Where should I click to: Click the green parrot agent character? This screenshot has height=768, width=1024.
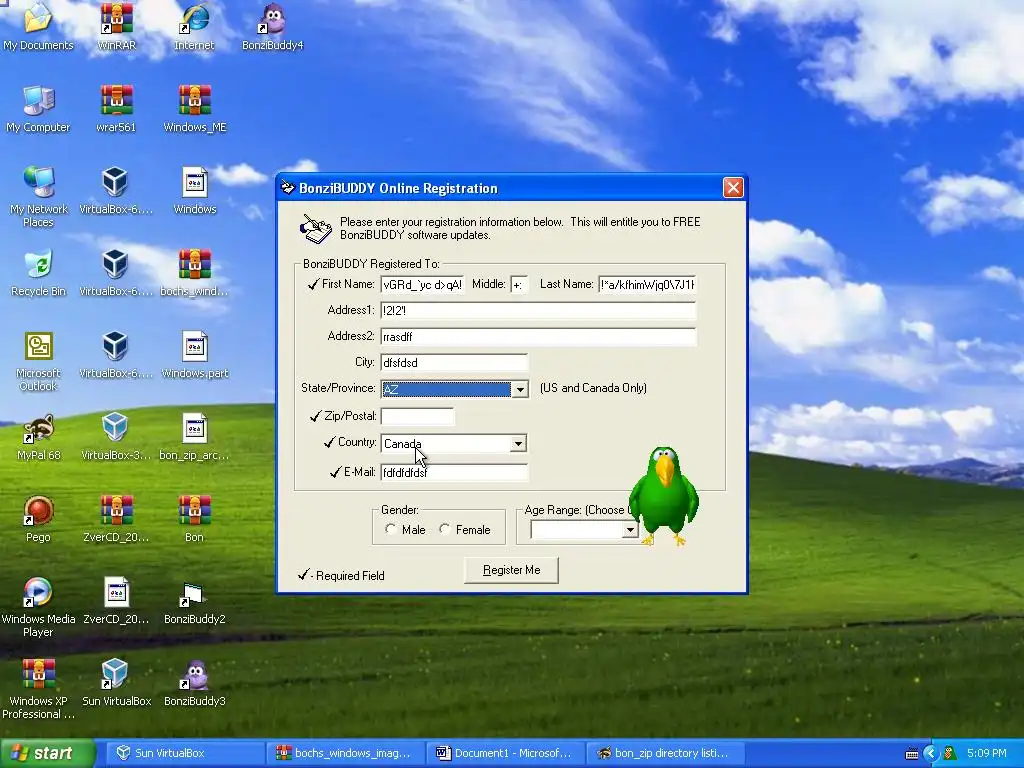[664, 496]
